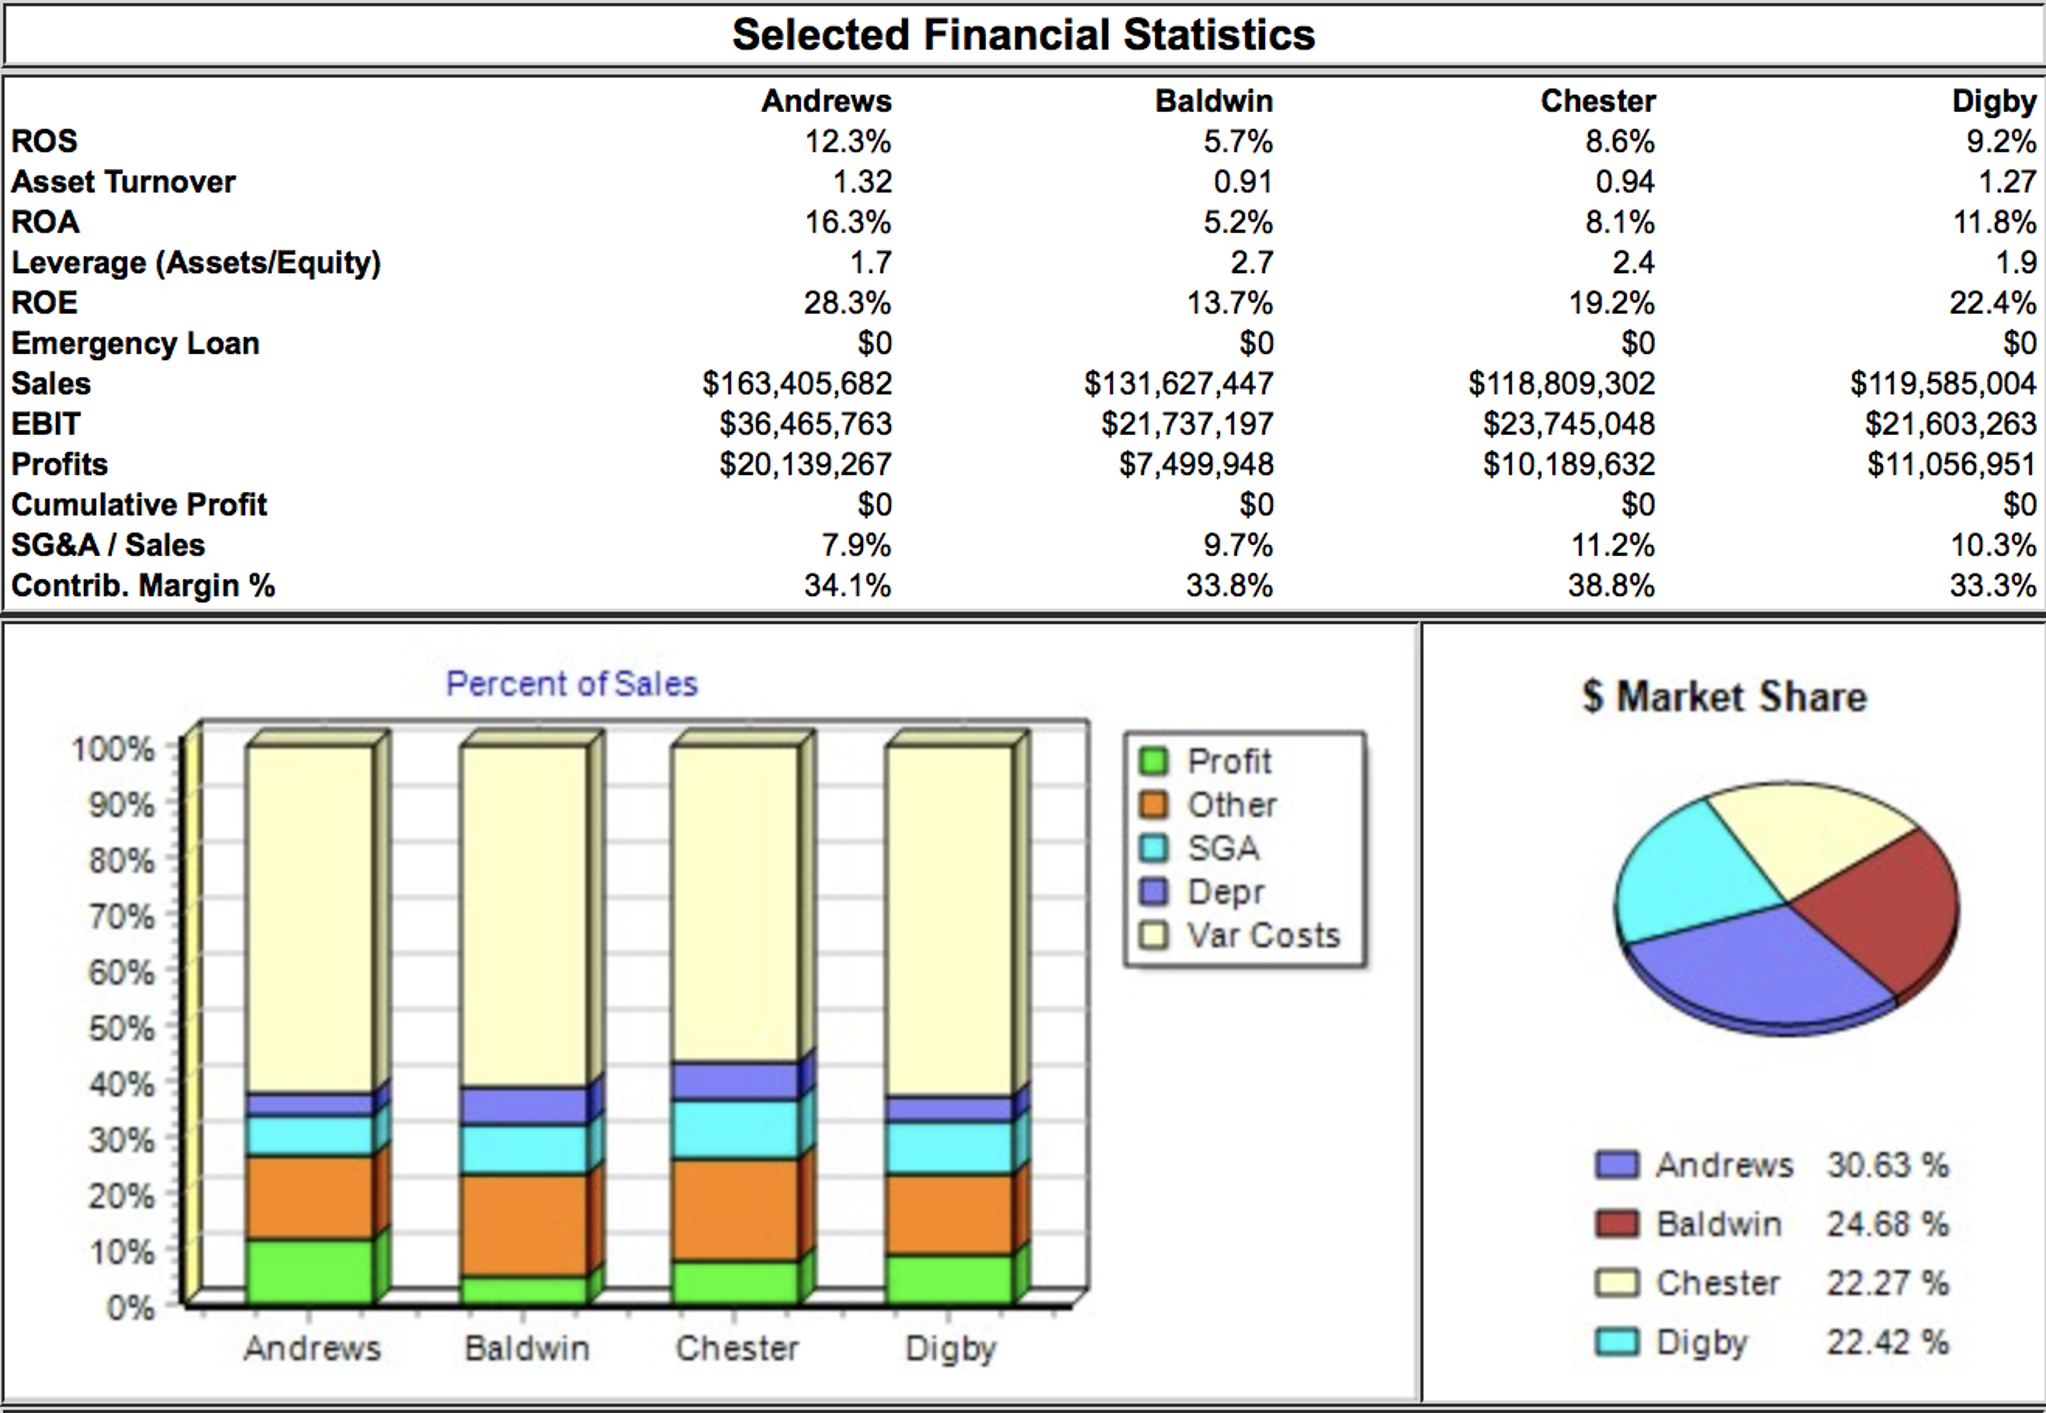Click Andrews swatch in Market Share legend
Viewport: 2046px width, 1413px height.
[1616, 1165]
